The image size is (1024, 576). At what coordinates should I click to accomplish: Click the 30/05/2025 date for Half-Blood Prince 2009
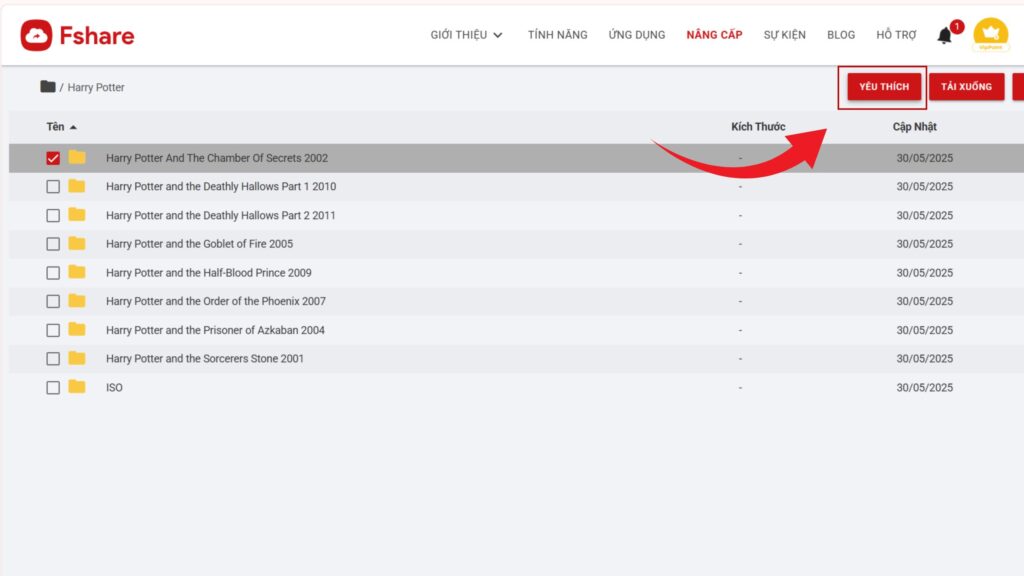coord(924,273)
